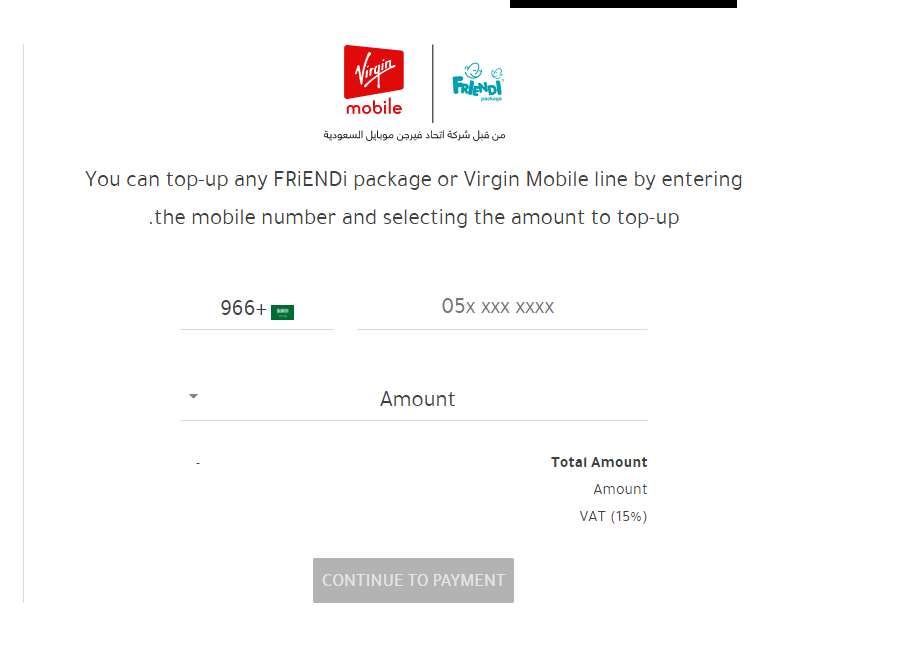Viewport: 903px width, 663px height.
Task: Click the red Virgin Mobile logo
Action: tap(374, 80)
